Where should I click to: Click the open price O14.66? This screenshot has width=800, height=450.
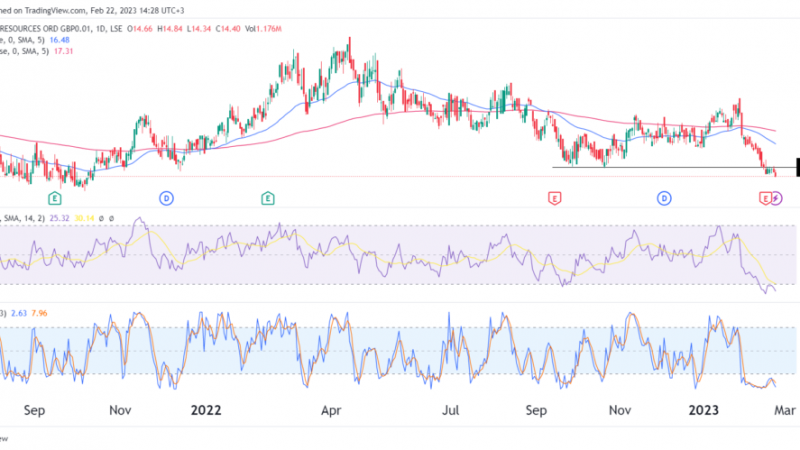tap(140, 29)
